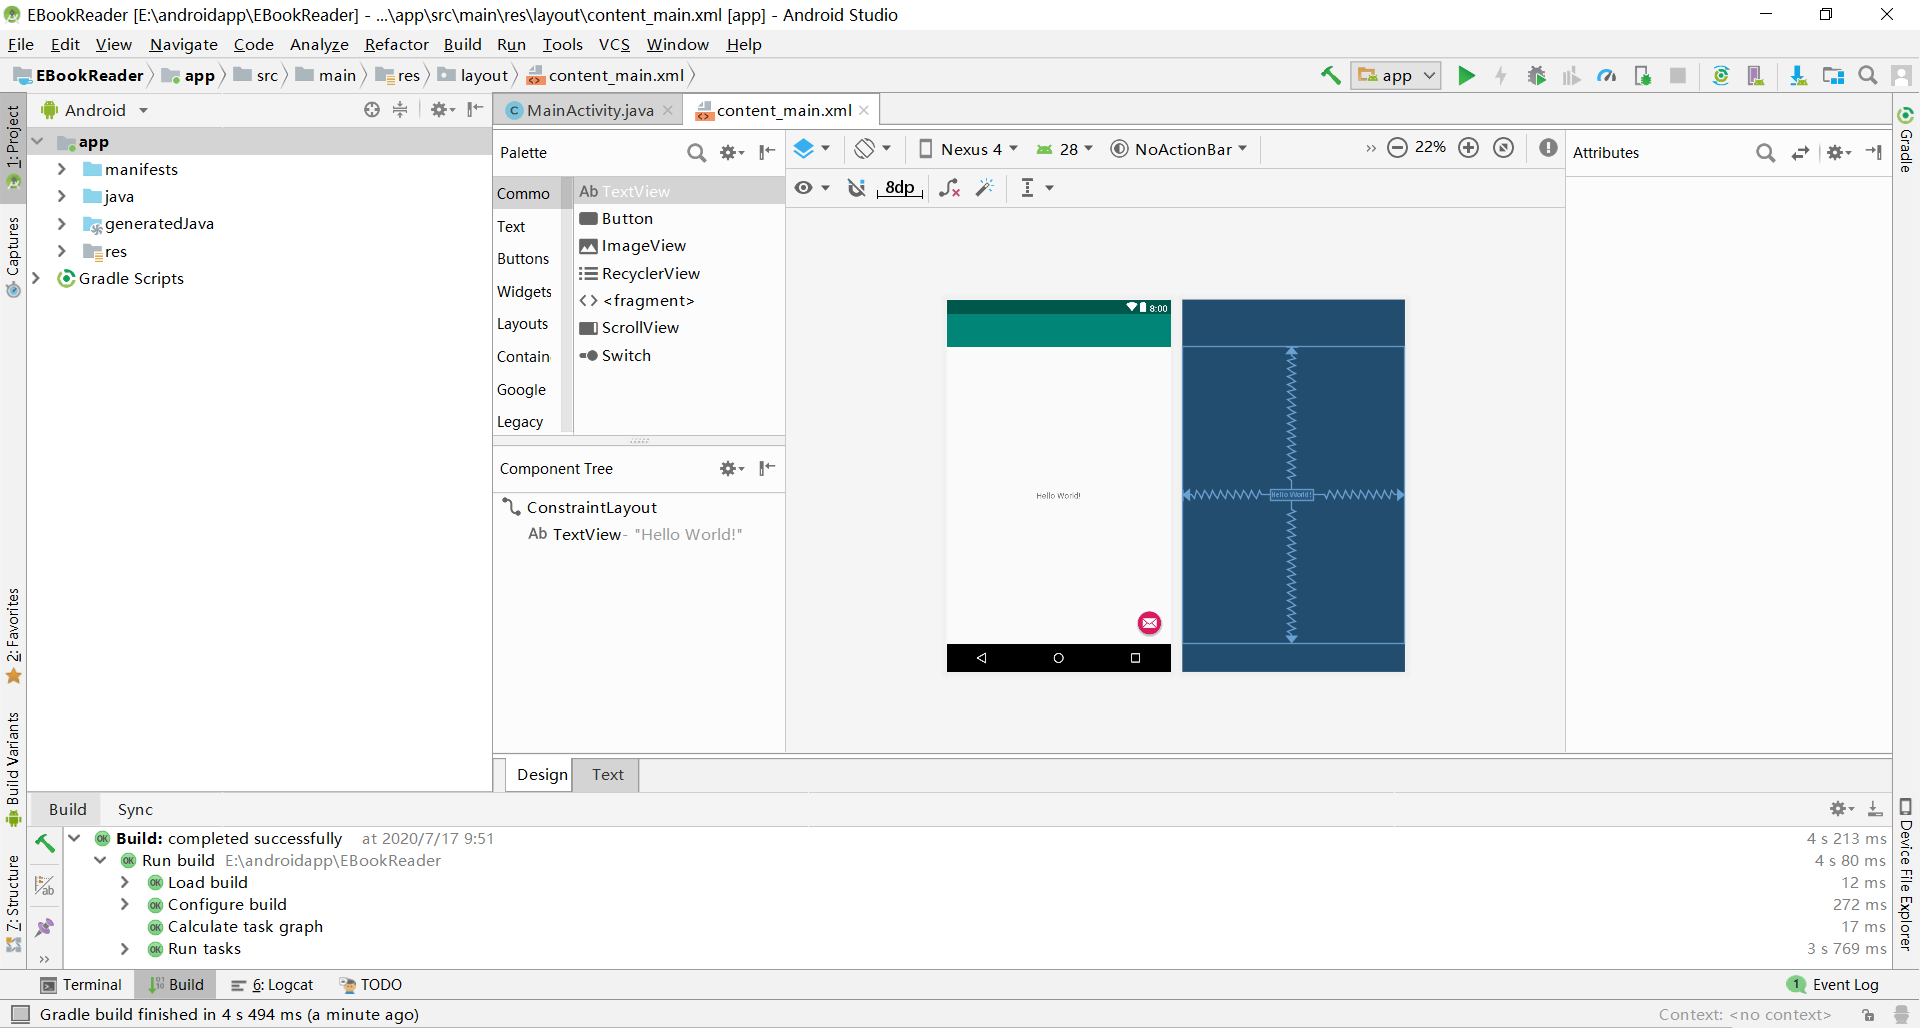Open NoActionBar theme dropdown
1920x1028 pixels.
click(x=1179, y=149)
